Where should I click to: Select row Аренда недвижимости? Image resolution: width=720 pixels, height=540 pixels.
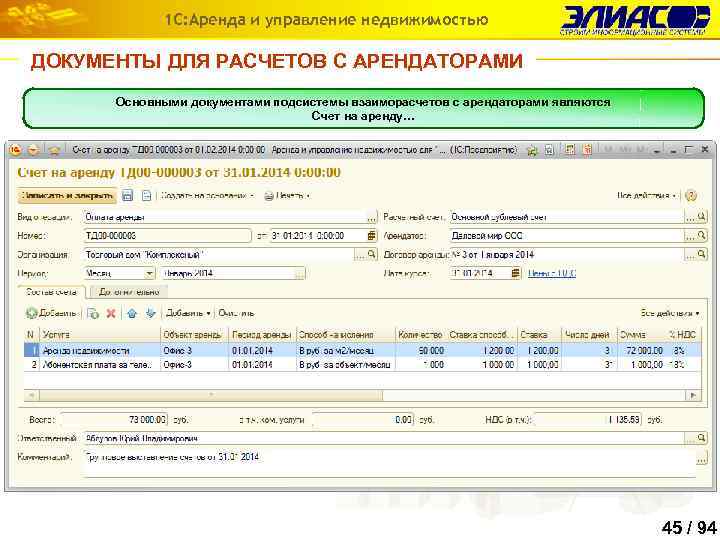pyautogui.click(x=363, y=350)
